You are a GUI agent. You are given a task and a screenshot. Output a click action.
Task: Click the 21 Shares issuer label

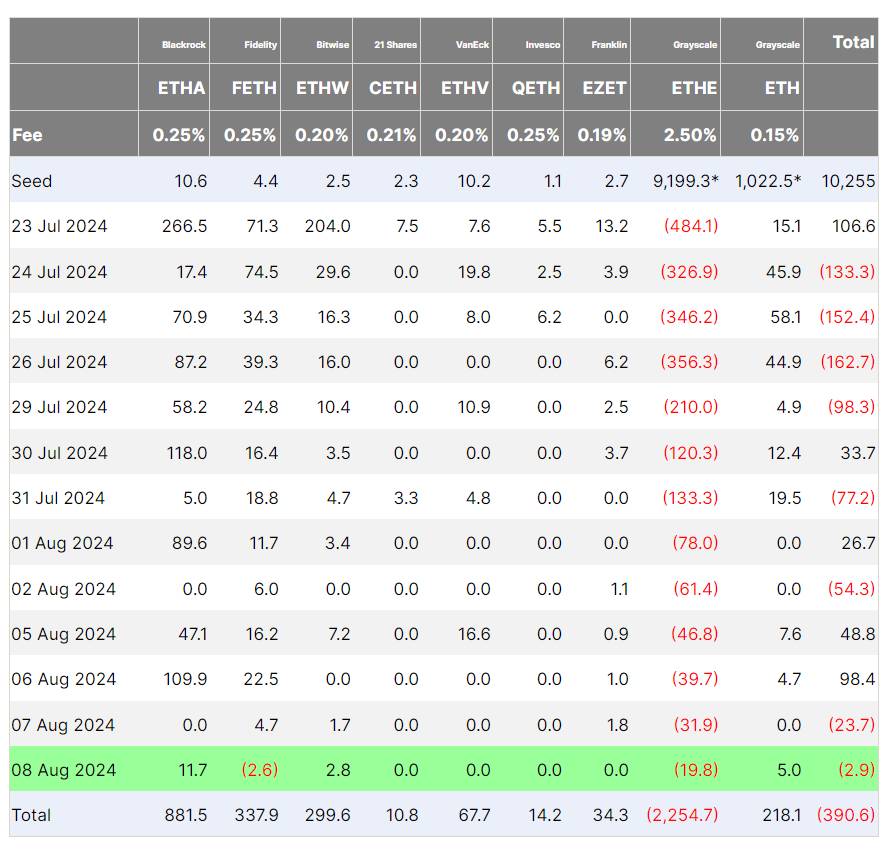pyautogui.click(x=395, y=44)
